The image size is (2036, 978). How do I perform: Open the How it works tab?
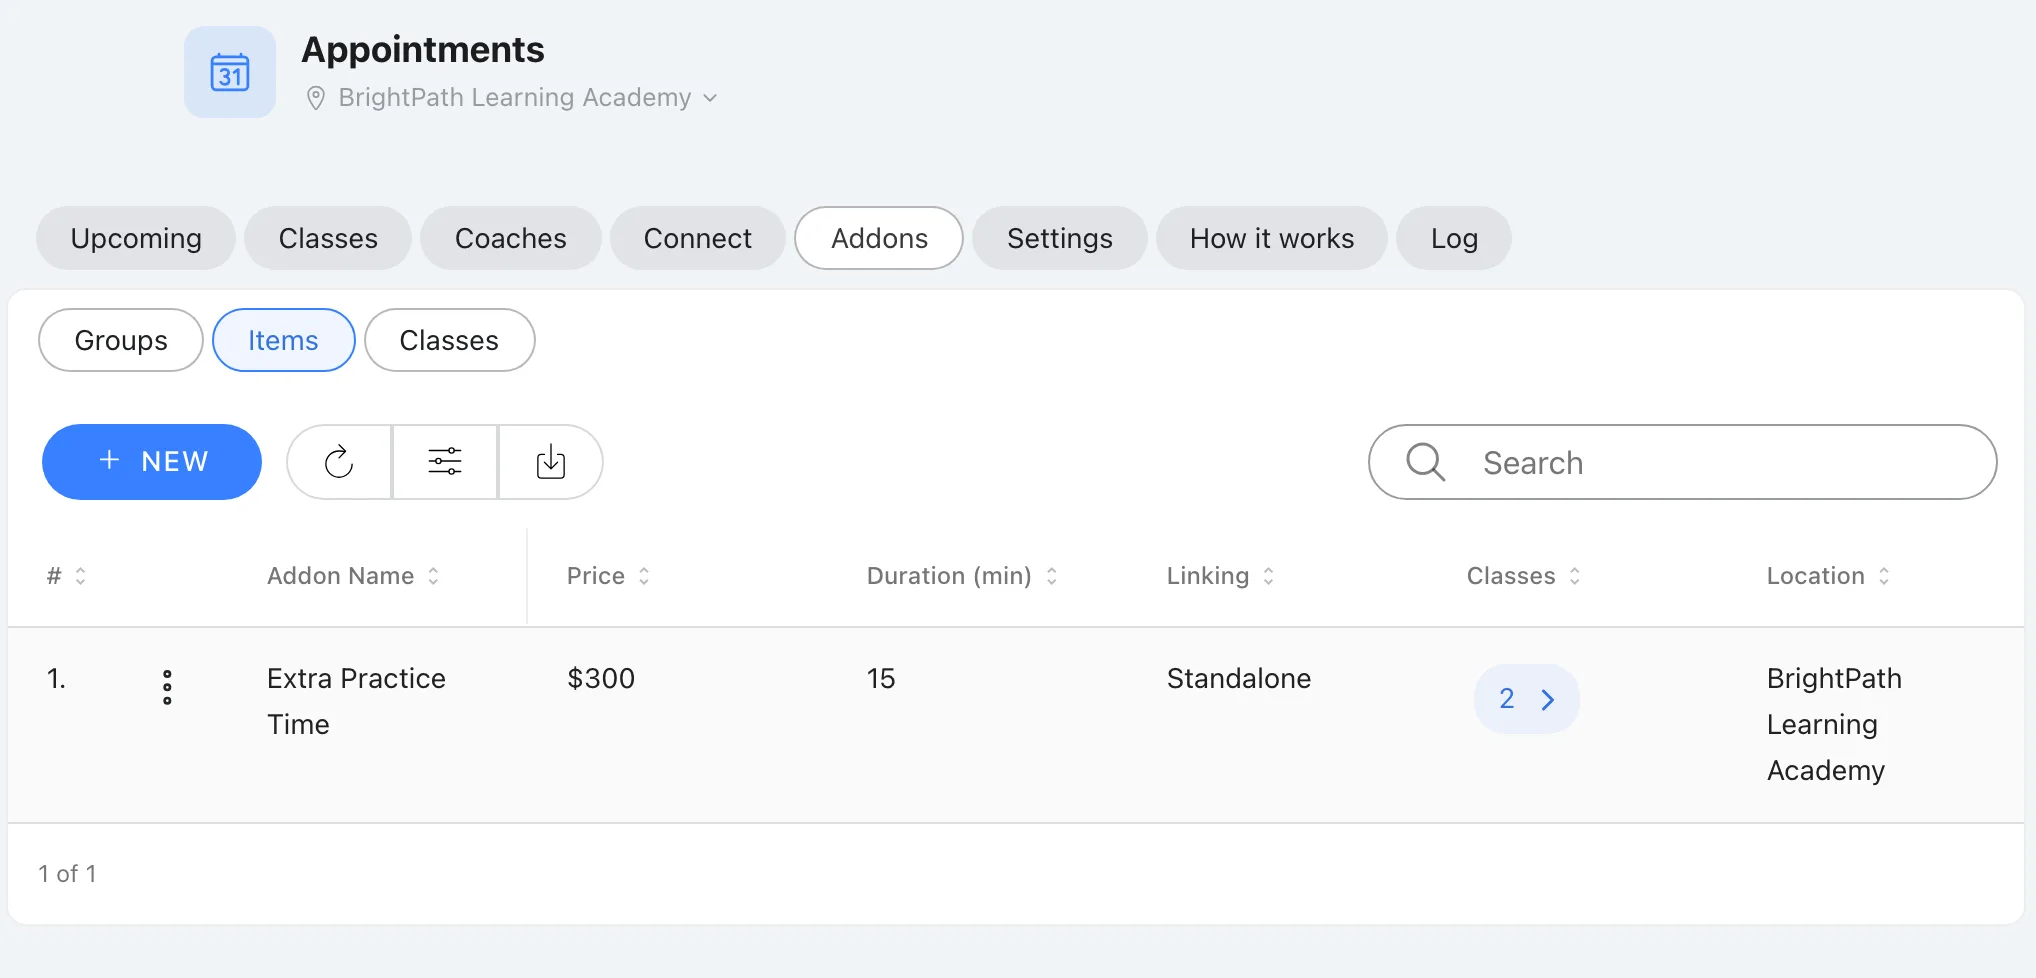pos(1272,238)
